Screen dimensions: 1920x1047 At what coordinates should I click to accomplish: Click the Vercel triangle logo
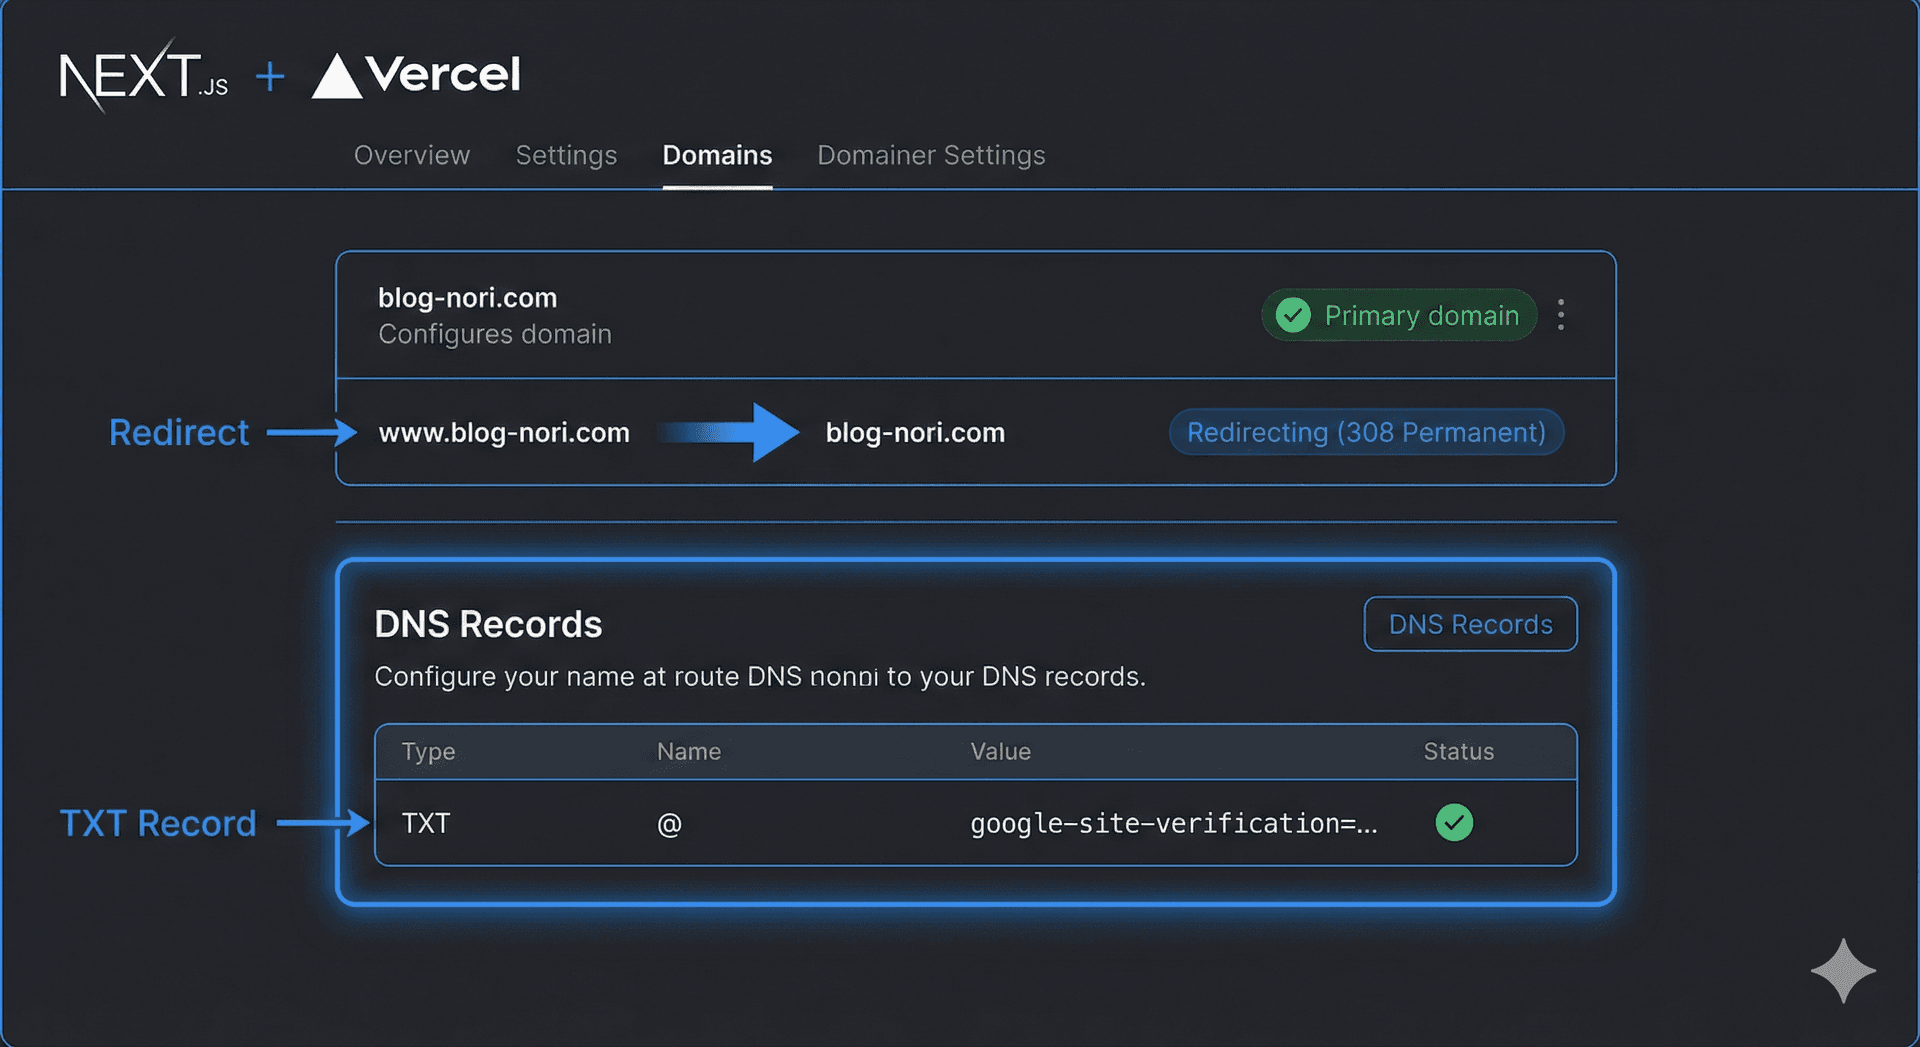tap(336, 77)
